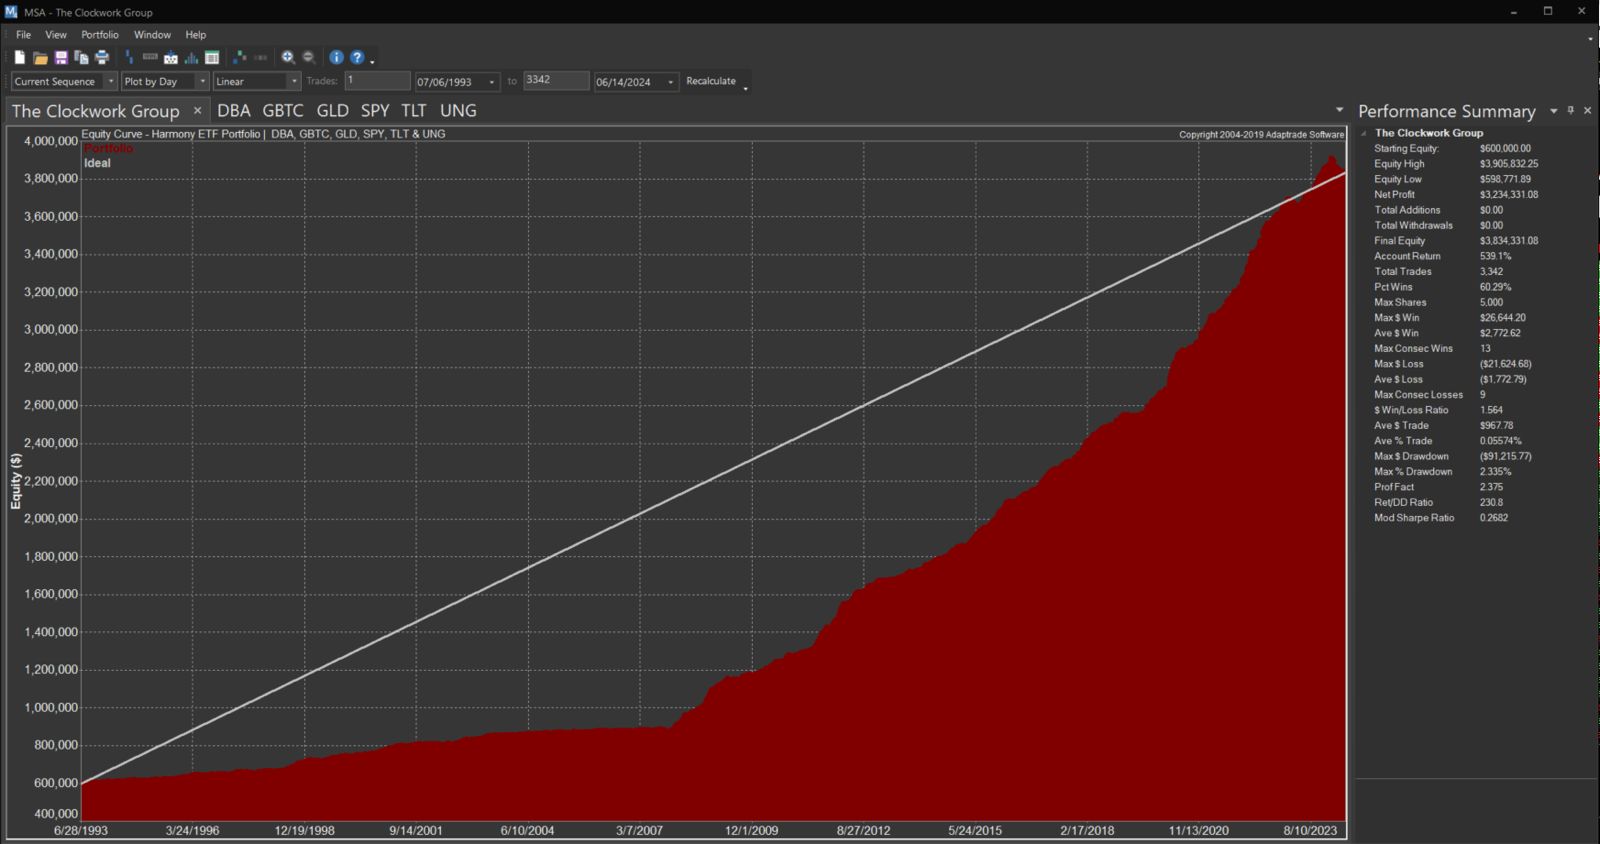Click the New document icon
This screenshot has width=1600, height=844.
pyautogui.click(x=20, y=58)
